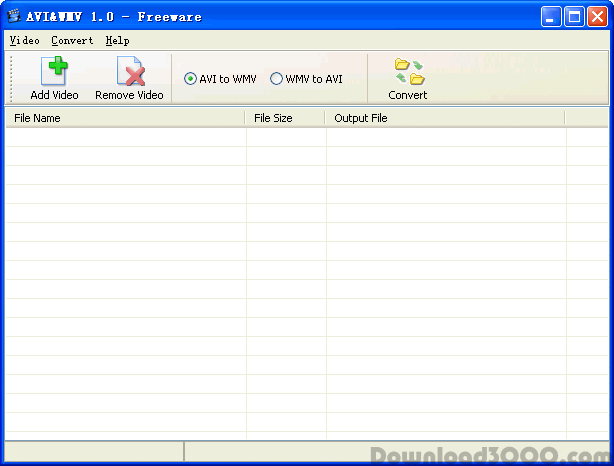Minimize the AVI&WMV window
614x466 pixels.
tap(552, 16)
